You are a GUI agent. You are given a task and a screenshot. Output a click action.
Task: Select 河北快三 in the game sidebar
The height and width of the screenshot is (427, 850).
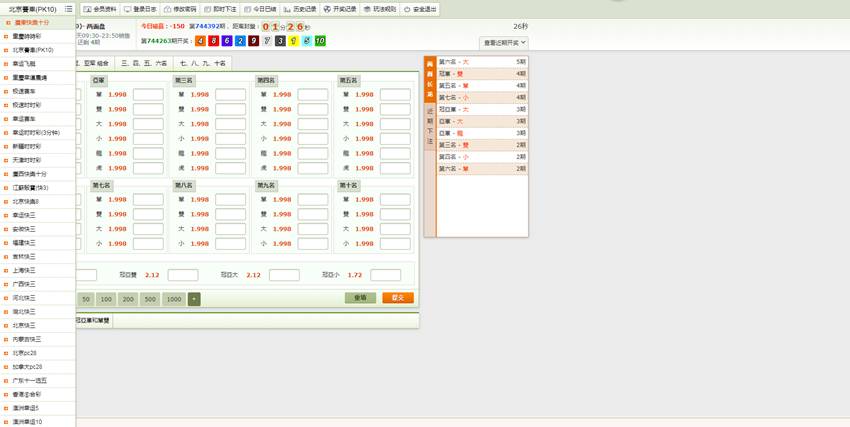[38, 298]
